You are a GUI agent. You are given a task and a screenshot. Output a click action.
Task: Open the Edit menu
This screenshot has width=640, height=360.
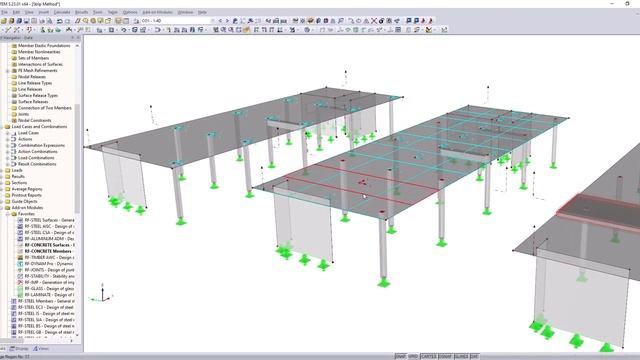pyautogui.click(x=16, y=12)
